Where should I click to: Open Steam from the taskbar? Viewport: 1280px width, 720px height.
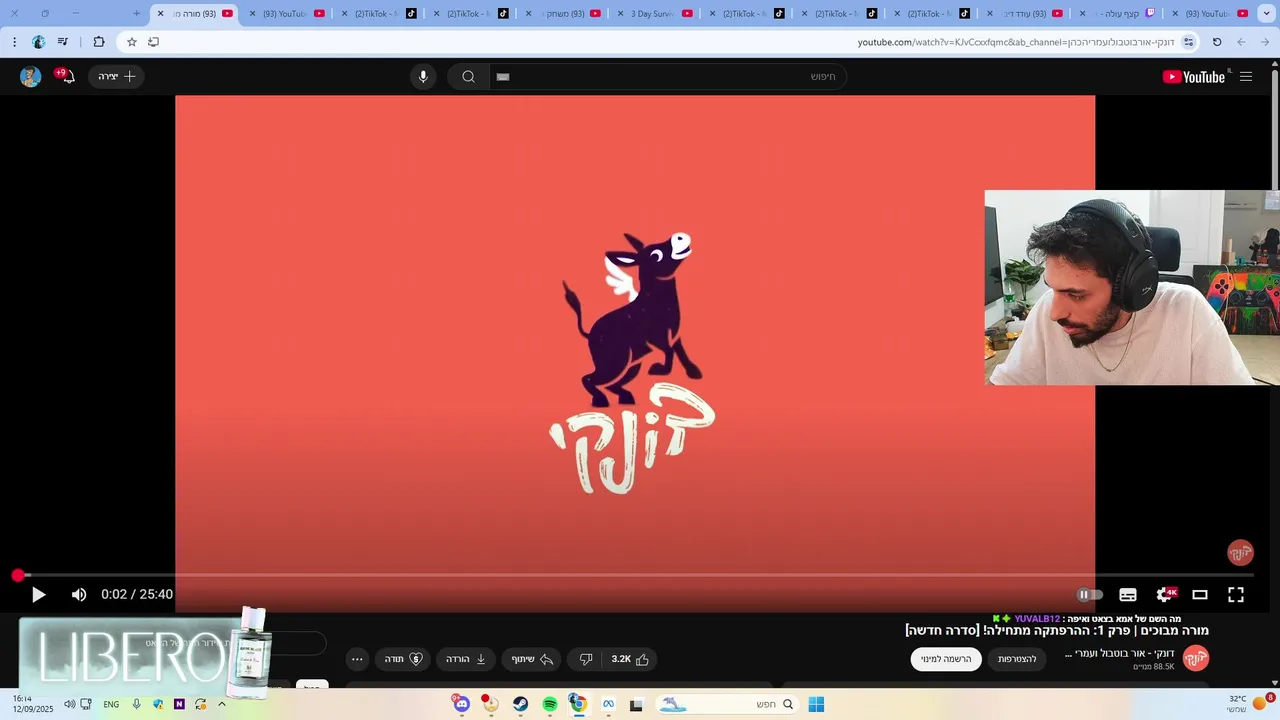[521, 704]
